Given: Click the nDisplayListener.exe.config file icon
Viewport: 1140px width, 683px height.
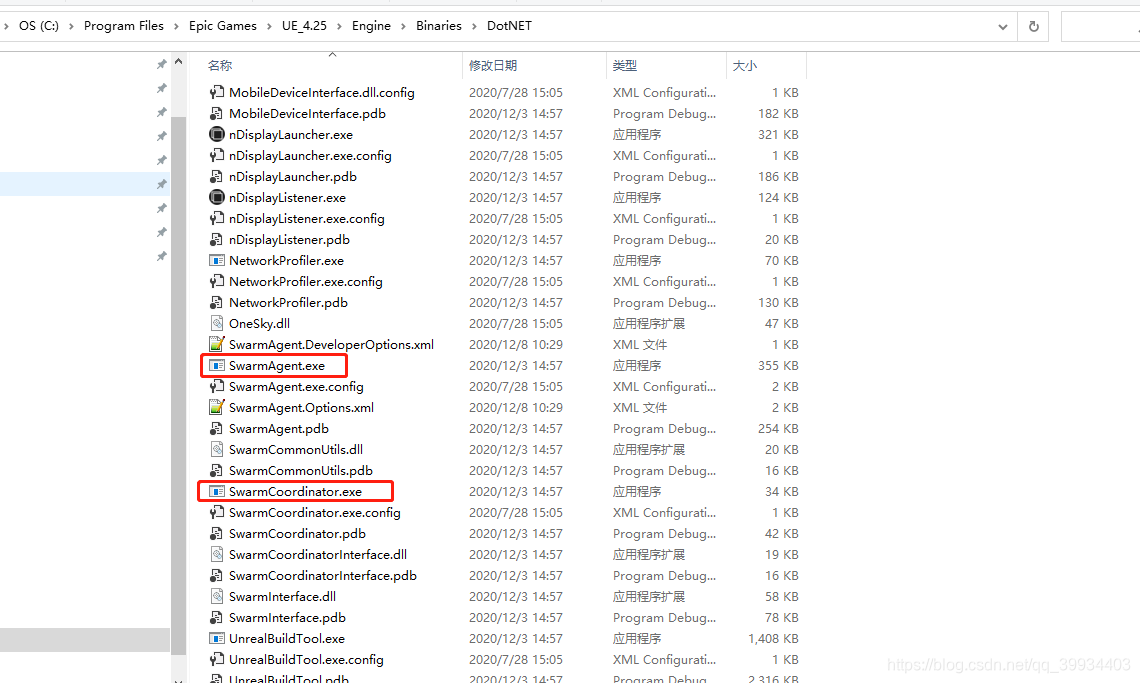Looking at the screenshot, I should pos(217,219).
